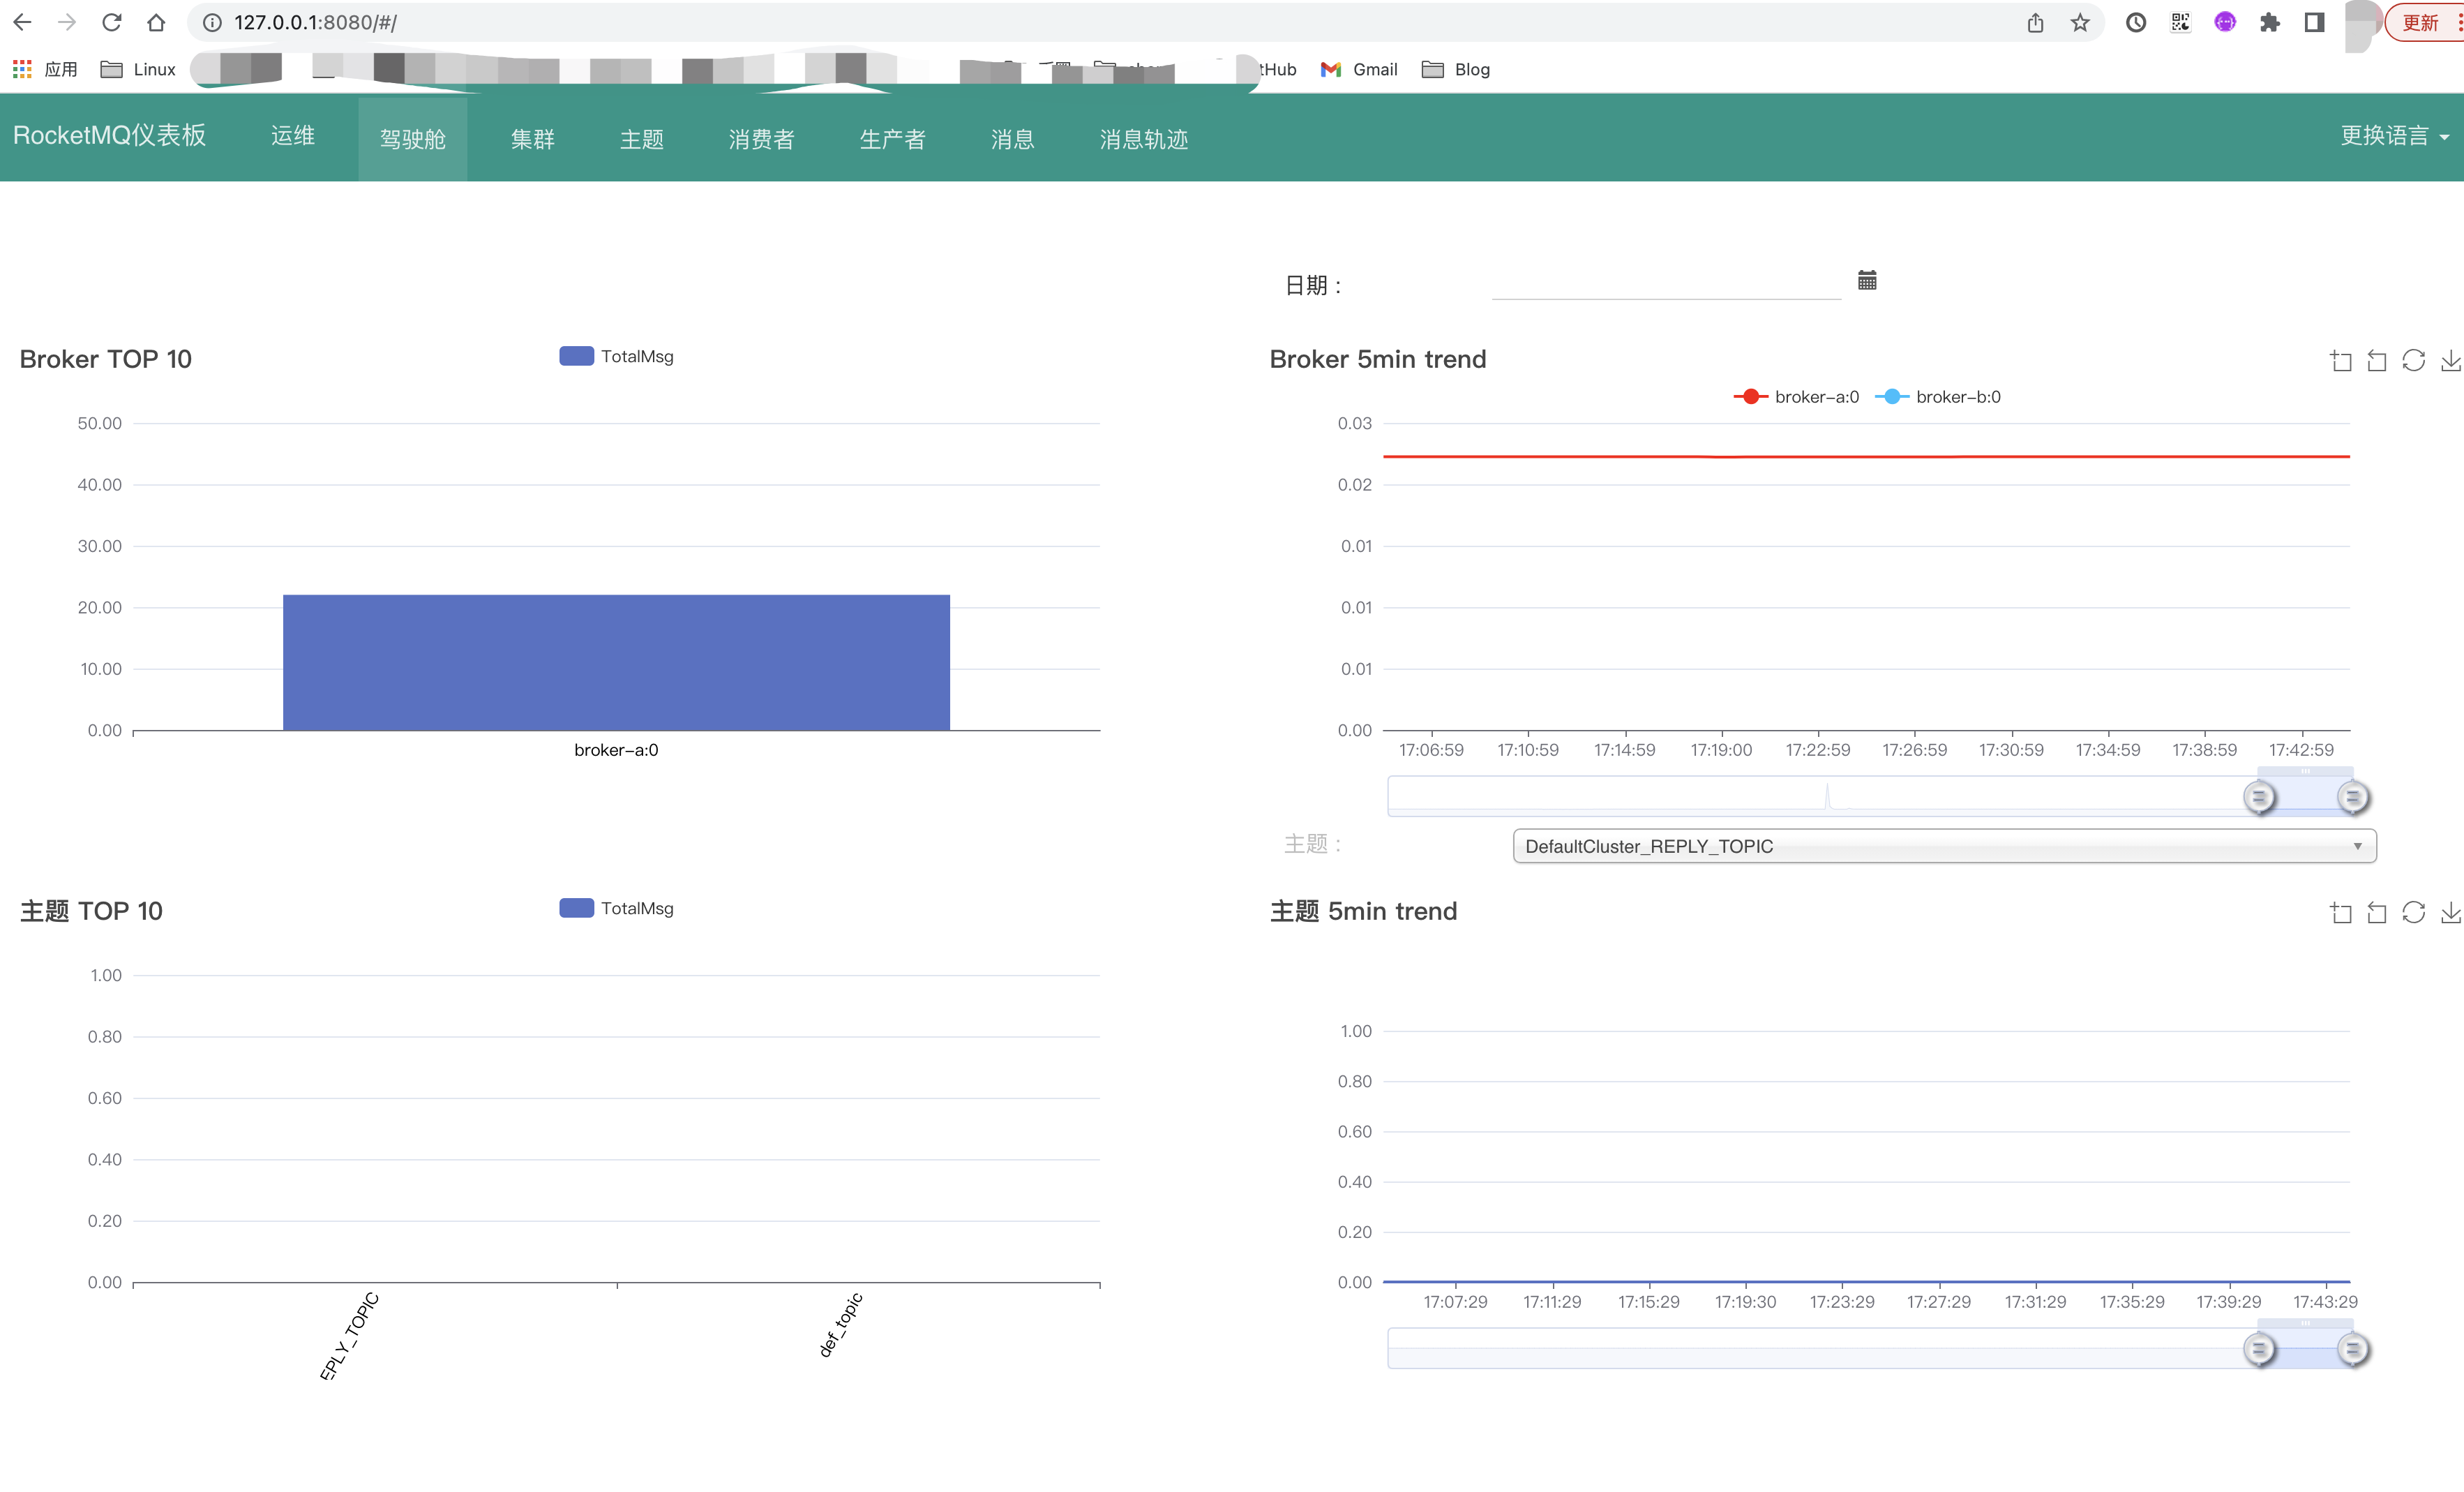
Task: Open the 消费者 consumer tab
Action: (x=762, y=139)
